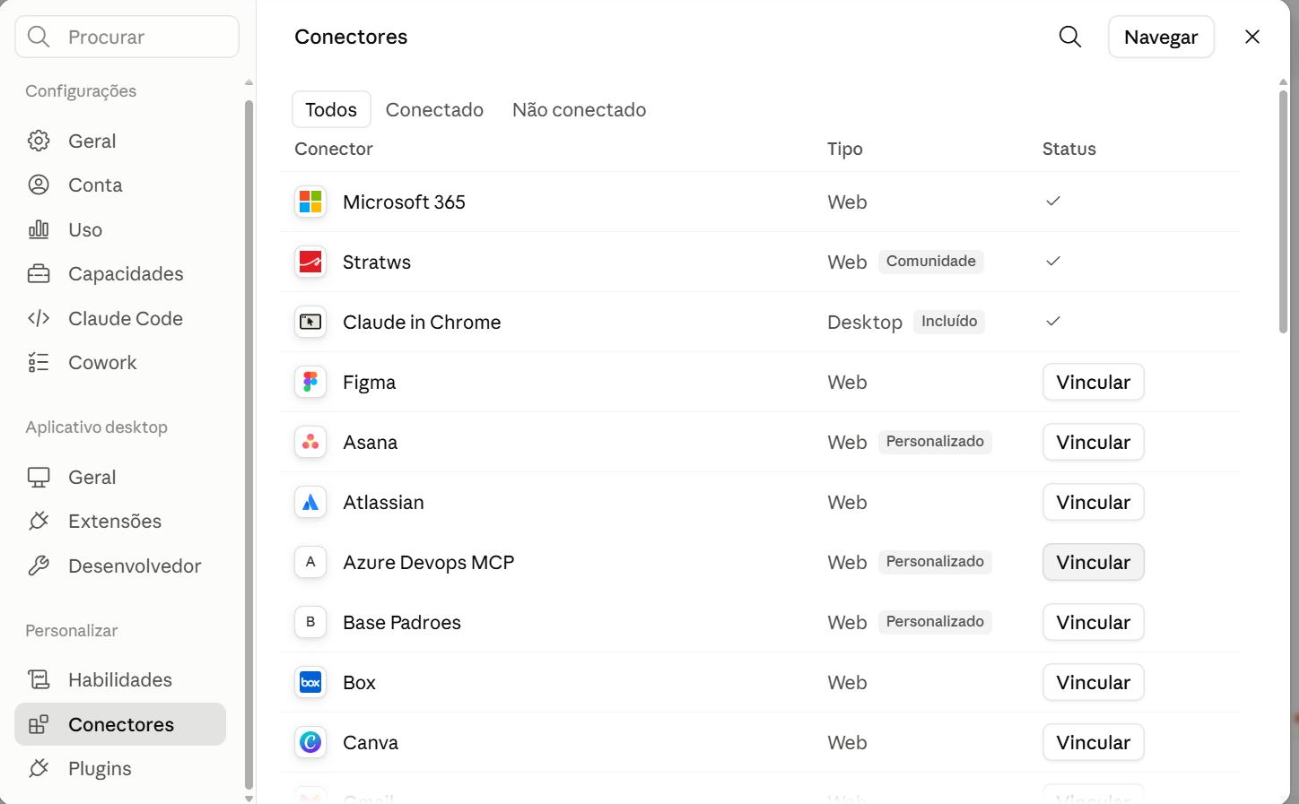Open the Box connector icon
Screen dimensions: 1299x804
click(311, 682)
